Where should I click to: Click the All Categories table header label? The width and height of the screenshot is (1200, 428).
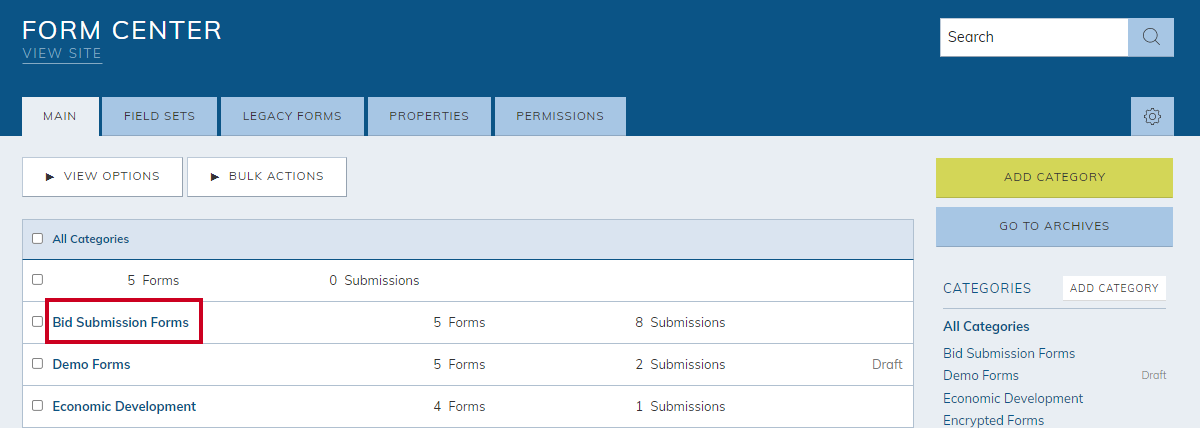click(x=90, y=239)
